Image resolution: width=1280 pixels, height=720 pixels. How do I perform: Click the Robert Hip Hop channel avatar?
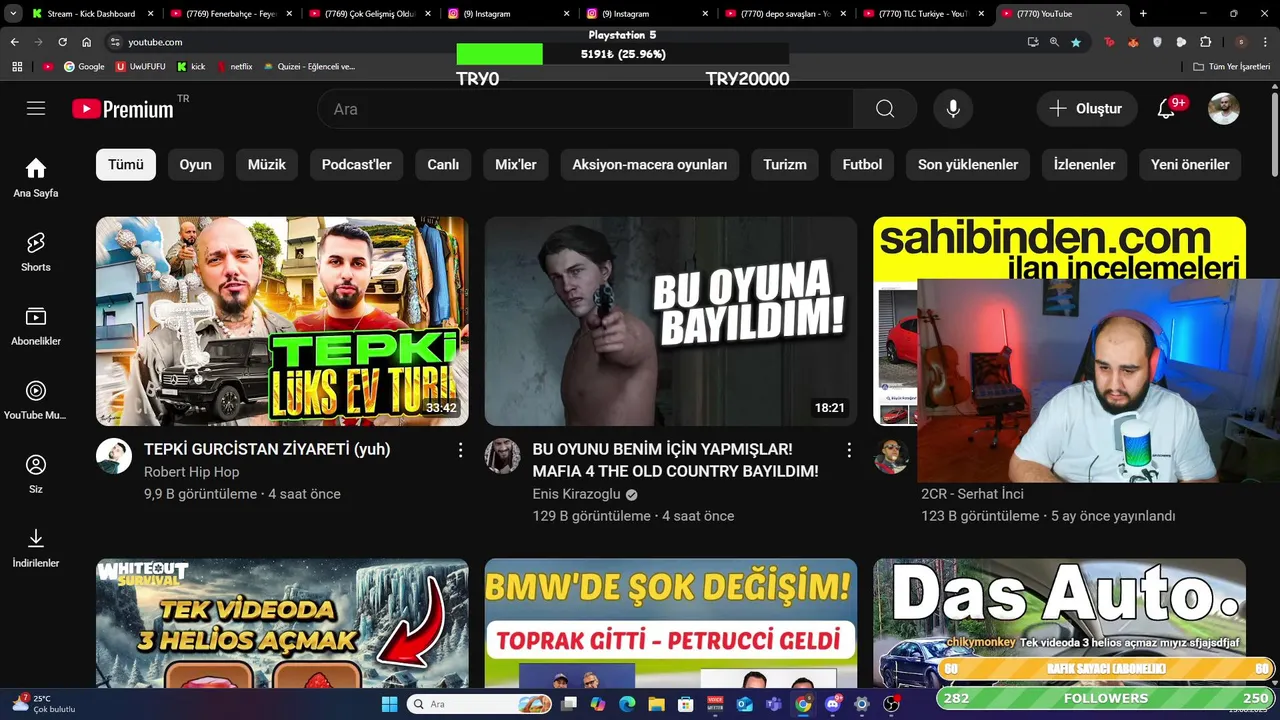114,456
